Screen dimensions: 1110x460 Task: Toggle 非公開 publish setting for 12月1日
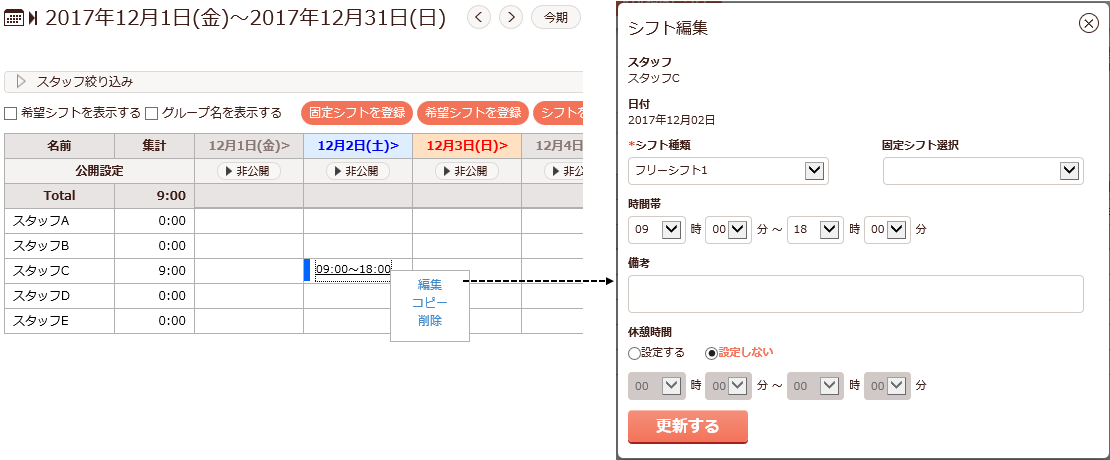[x=248, y=171]
